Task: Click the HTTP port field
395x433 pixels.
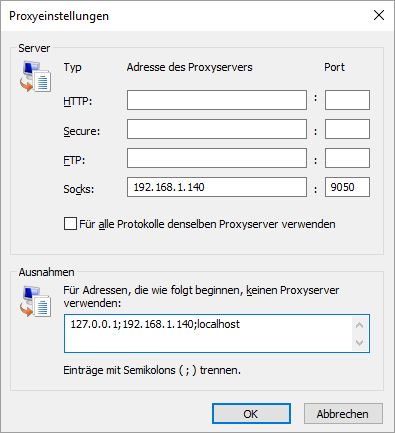Action: tap(347, 100)
